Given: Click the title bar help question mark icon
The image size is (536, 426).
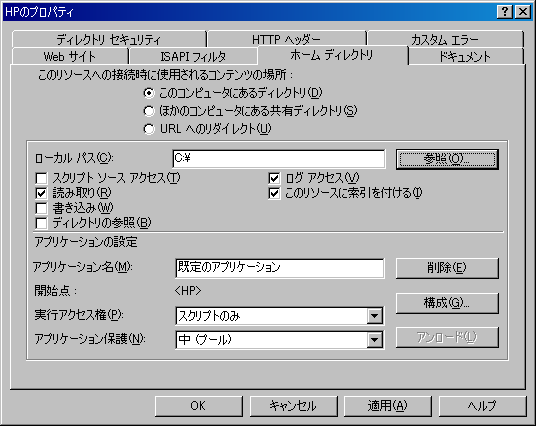Looking at the screenshot, I should (505, 12).
